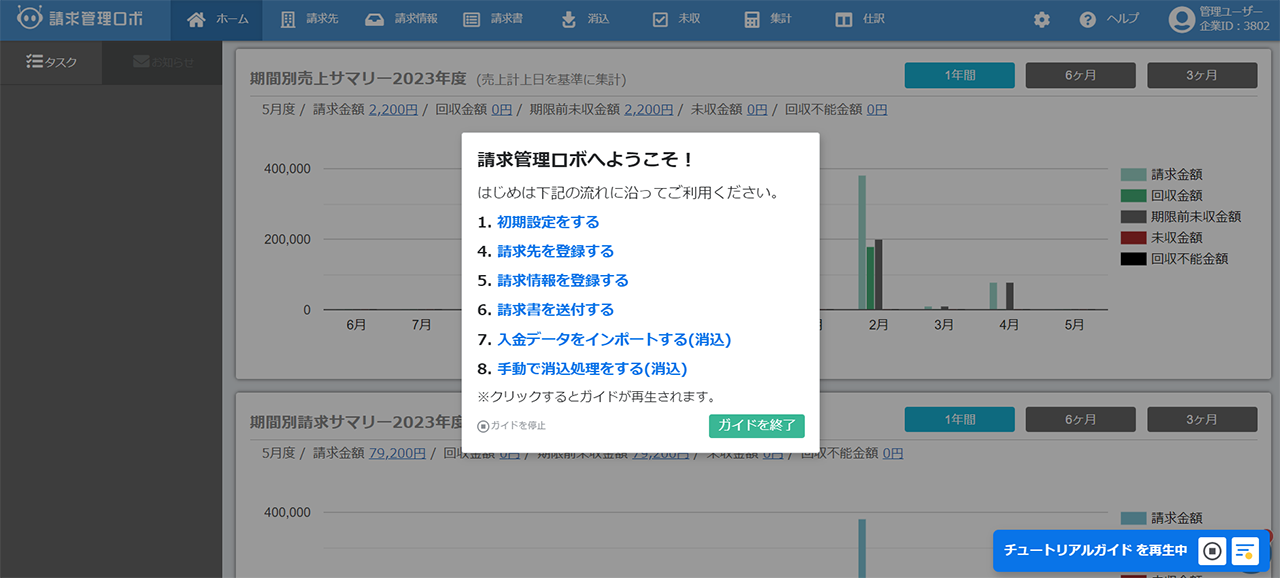The image size is (1280, 578).
Task: Select the 消込 download-arrow icon
Action: 569,19
